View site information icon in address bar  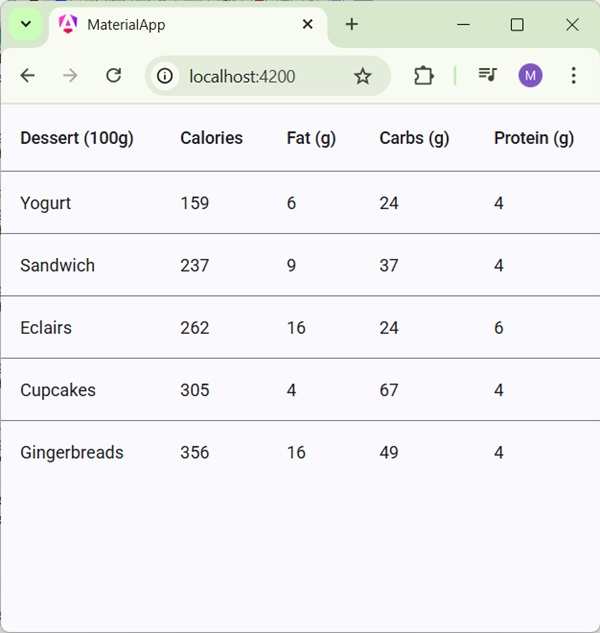coord(165,76)
